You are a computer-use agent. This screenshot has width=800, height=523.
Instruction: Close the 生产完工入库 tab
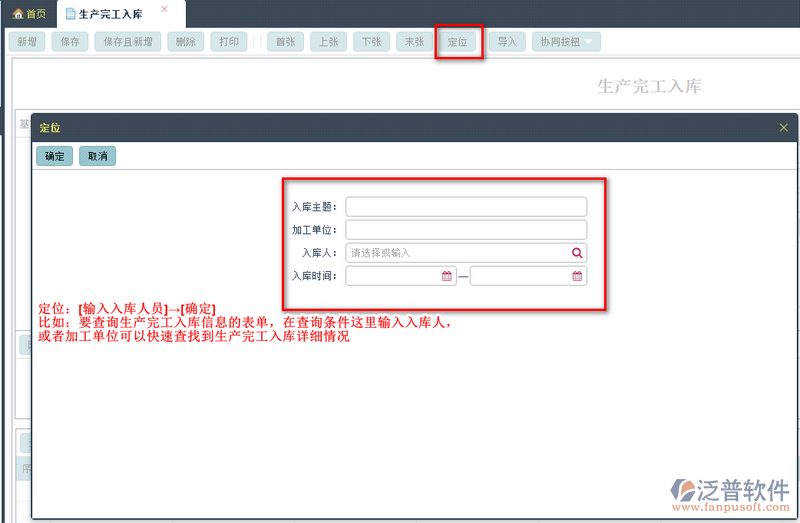point(164,9)
